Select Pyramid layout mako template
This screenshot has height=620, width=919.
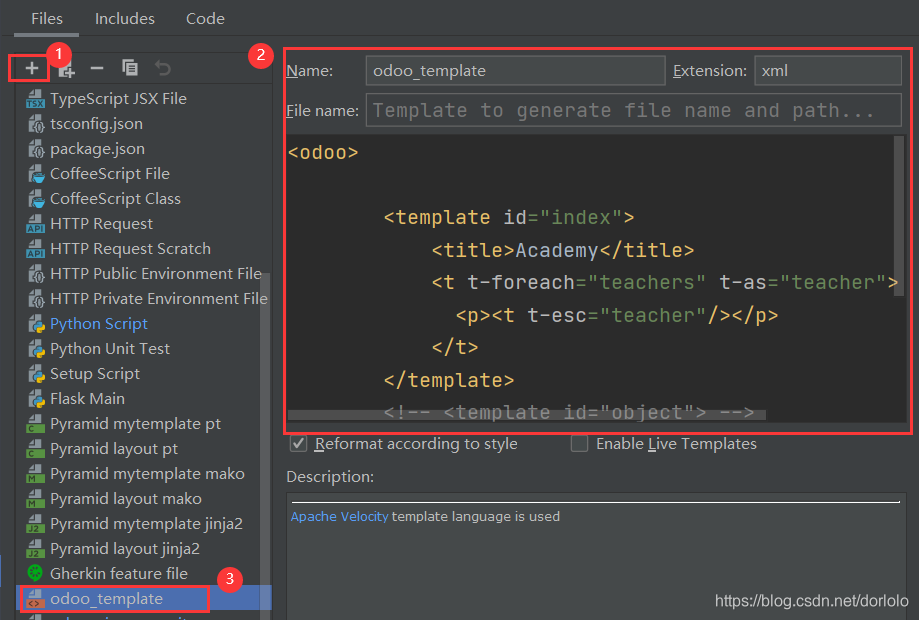[x=126, y=499]
